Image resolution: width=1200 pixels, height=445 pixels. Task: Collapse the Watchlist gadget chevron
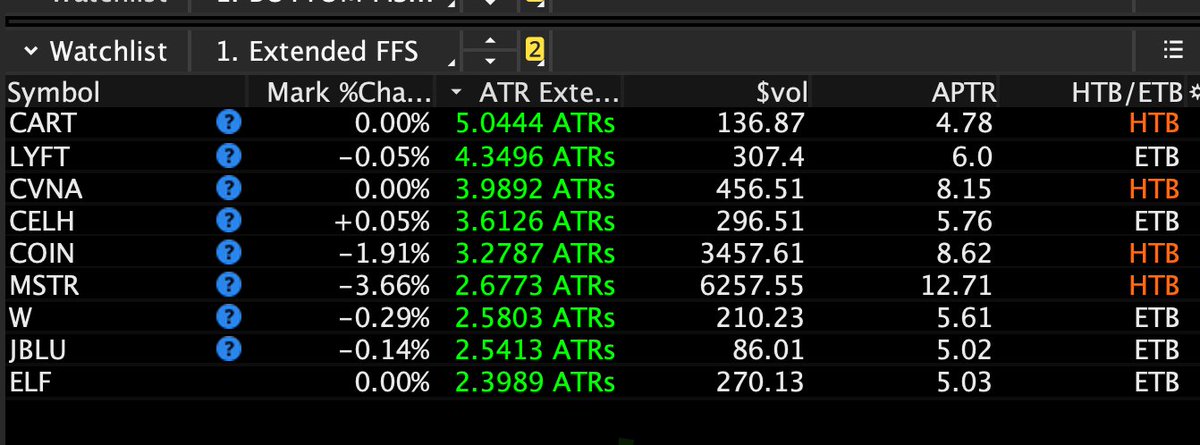click(31, 50)
